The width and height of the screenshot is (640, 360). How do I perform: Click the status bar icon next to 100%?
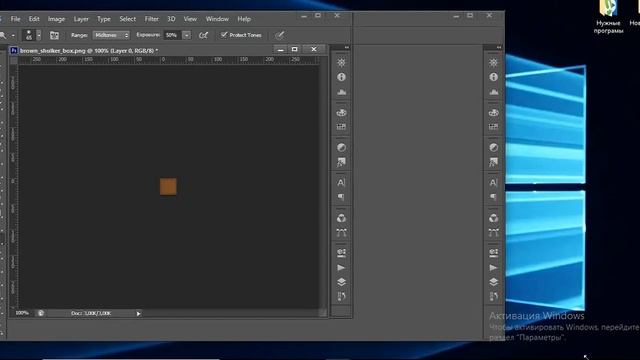click(41, 313)
